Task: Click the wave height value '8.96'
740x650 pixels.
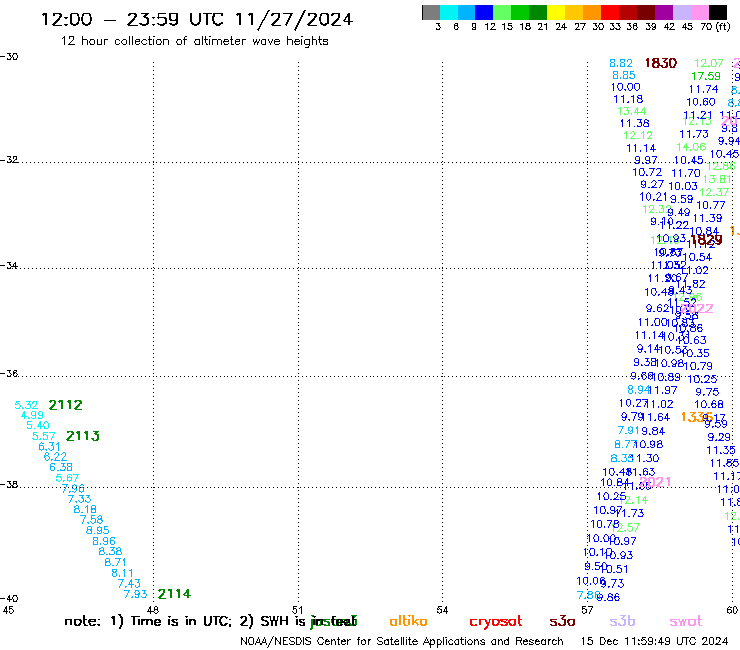Action: [104, 541]
